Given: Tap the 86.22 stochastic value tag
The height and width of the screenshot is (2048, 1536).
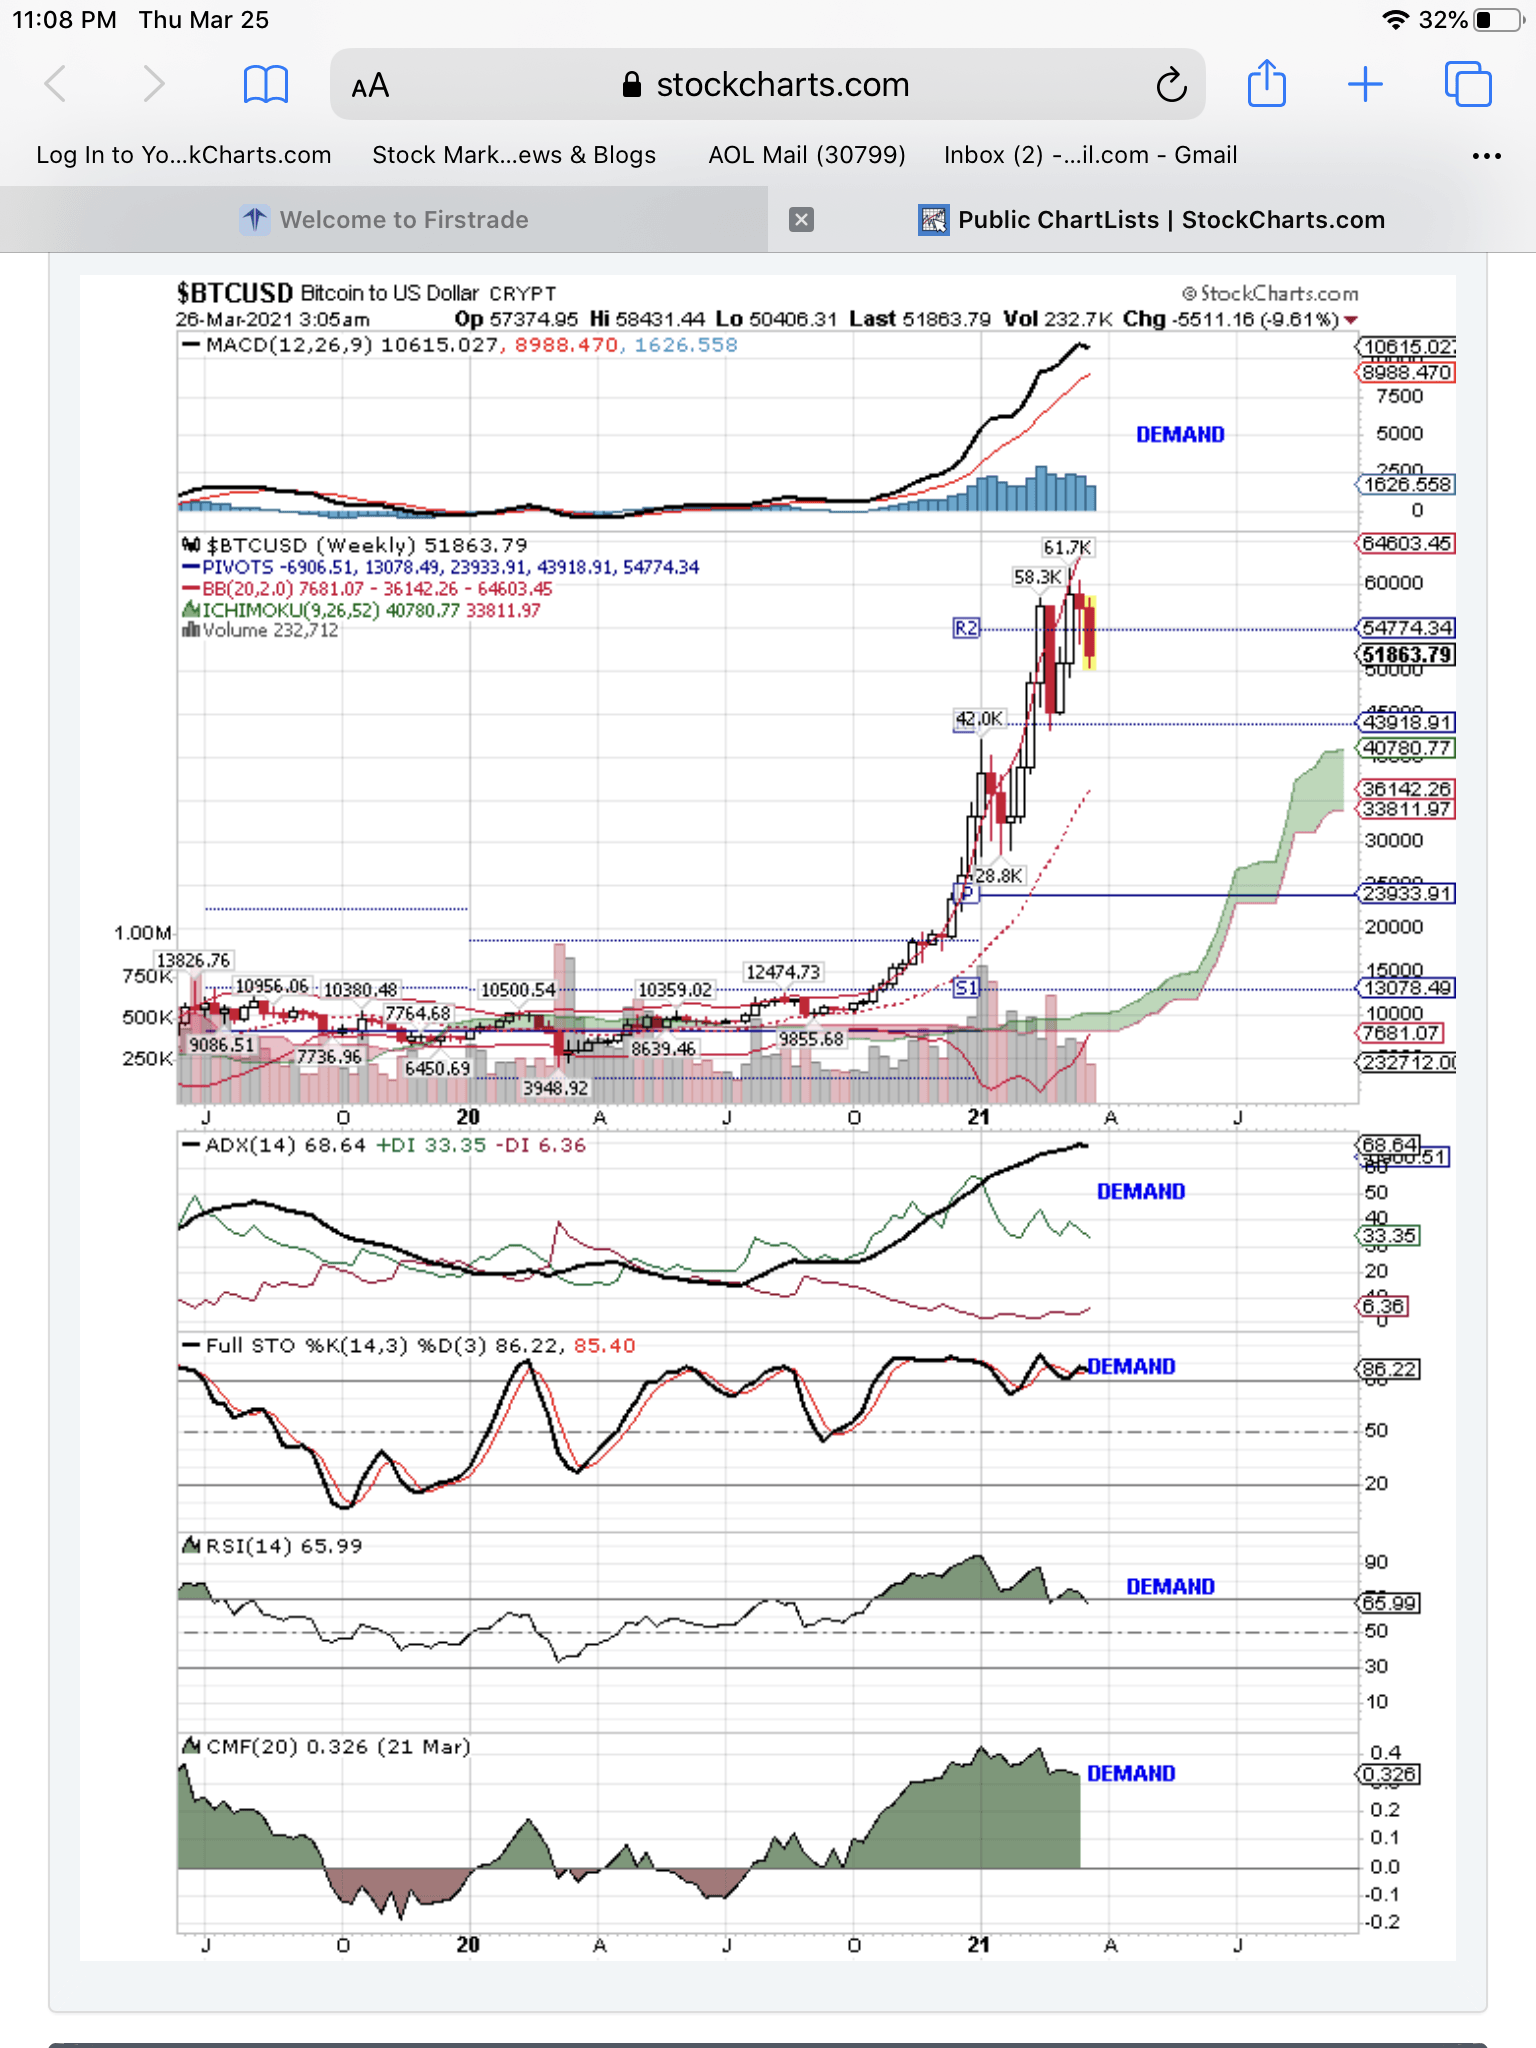Looking at the screenshot, I should pos(1388,1369).
